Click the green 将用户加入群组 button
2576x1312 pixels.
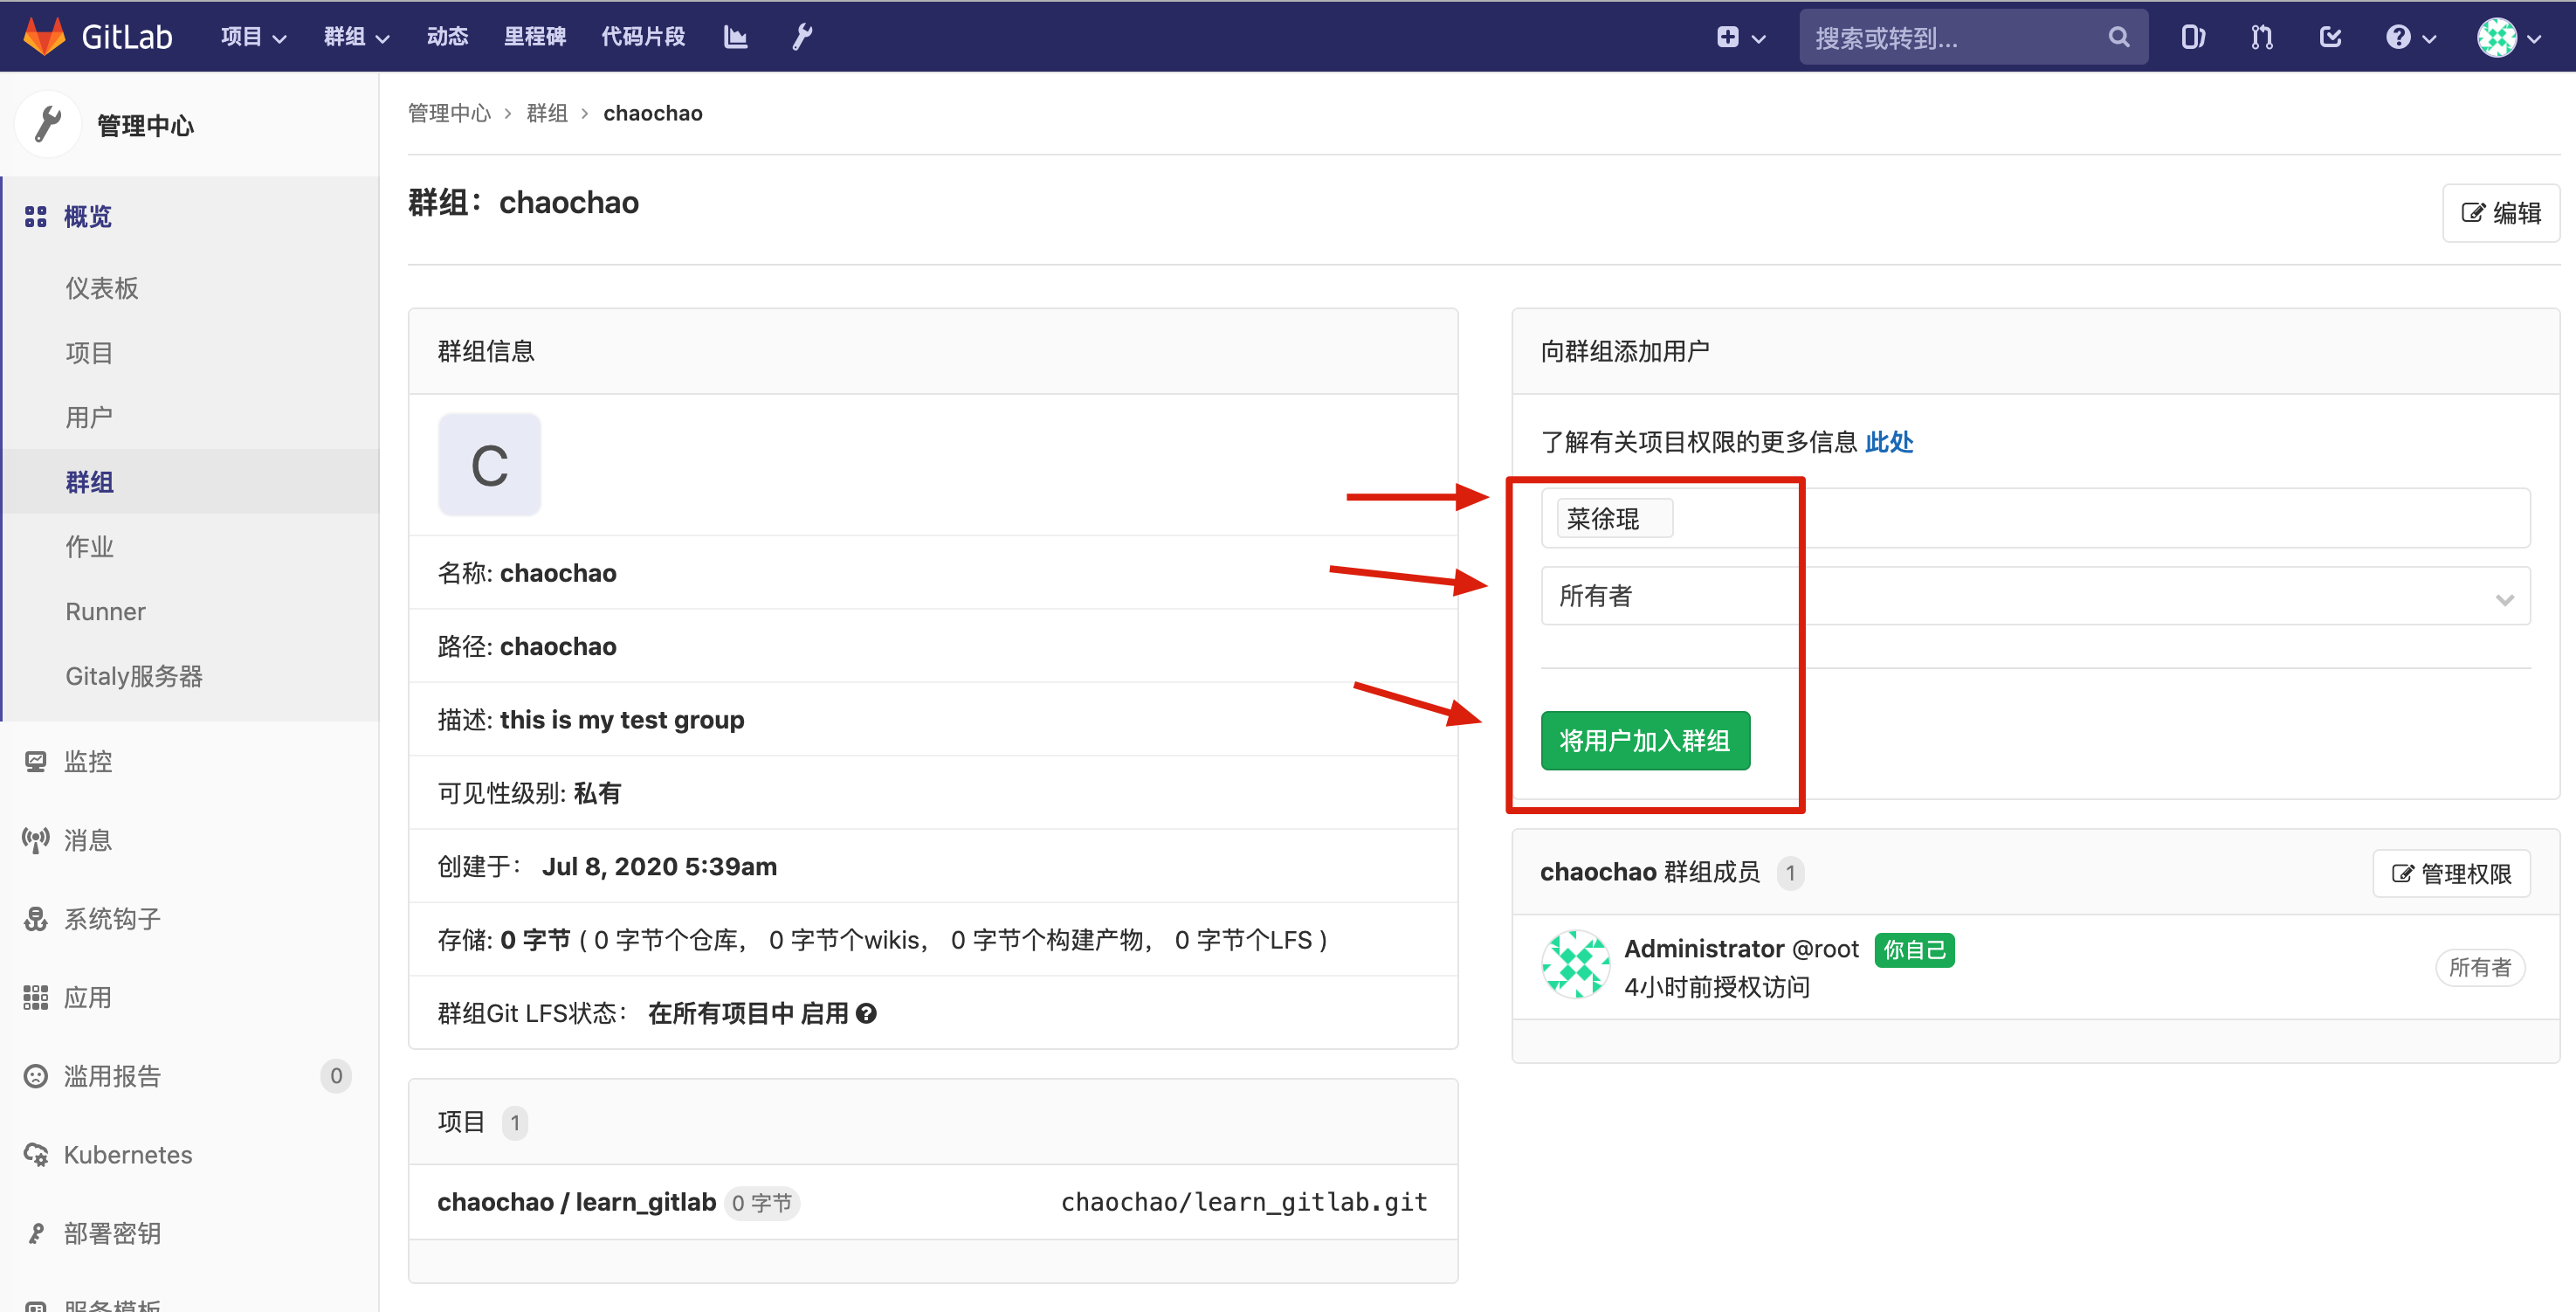click(x=1645, y=740)
